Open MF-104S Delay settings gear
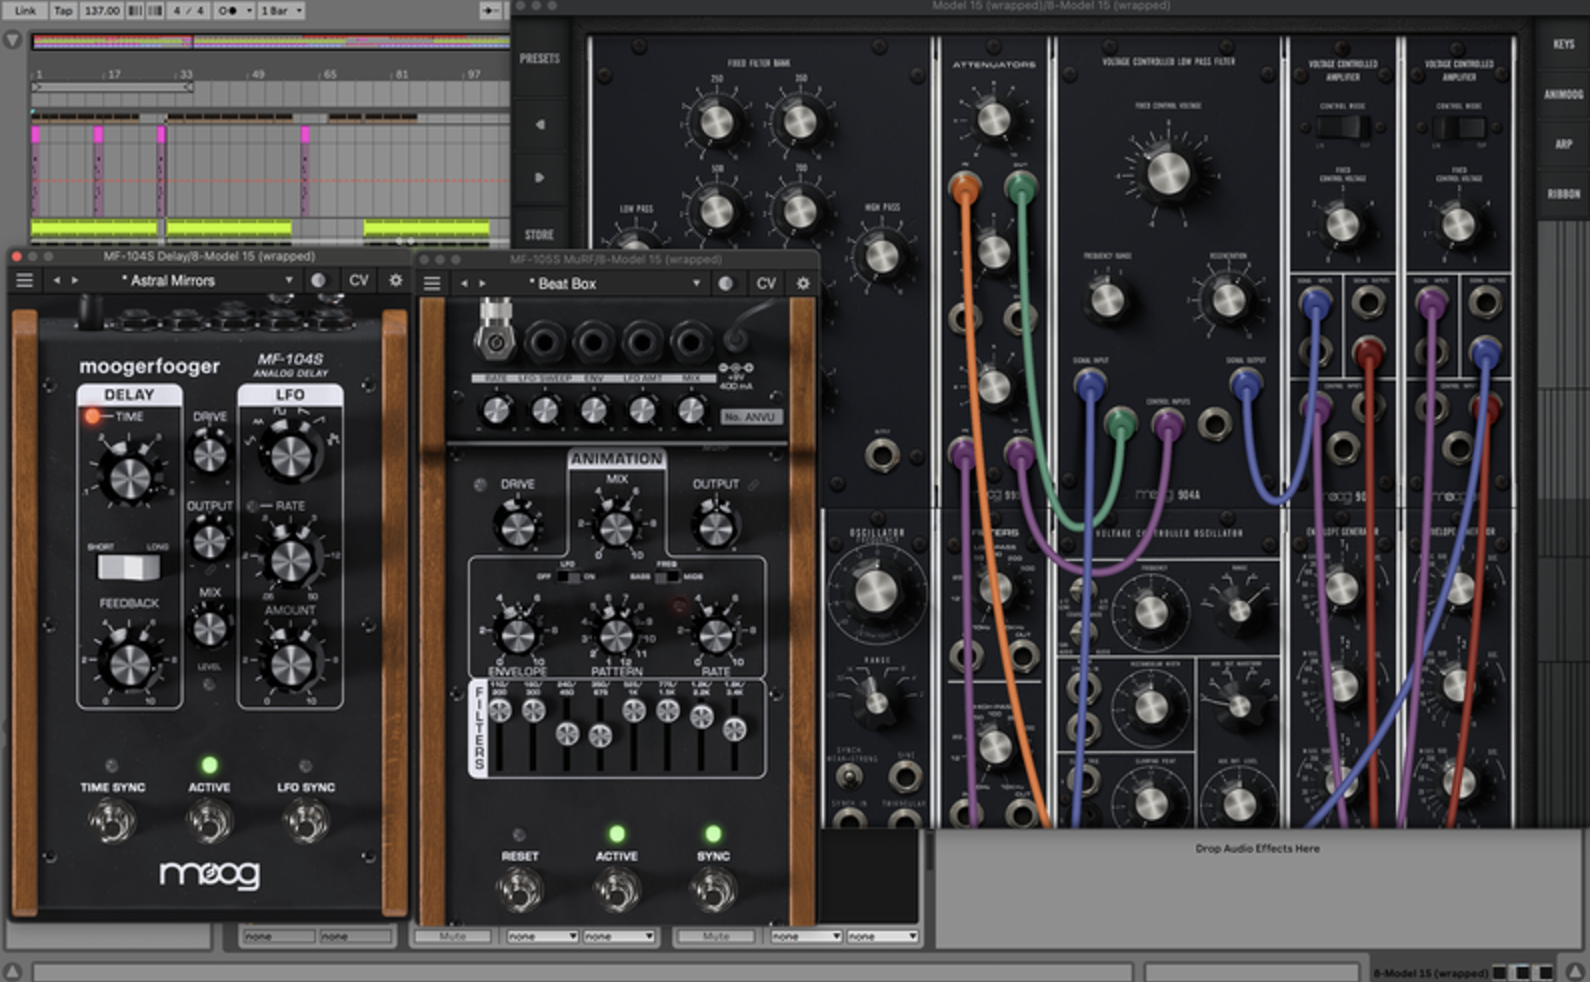 pos(396,281)
